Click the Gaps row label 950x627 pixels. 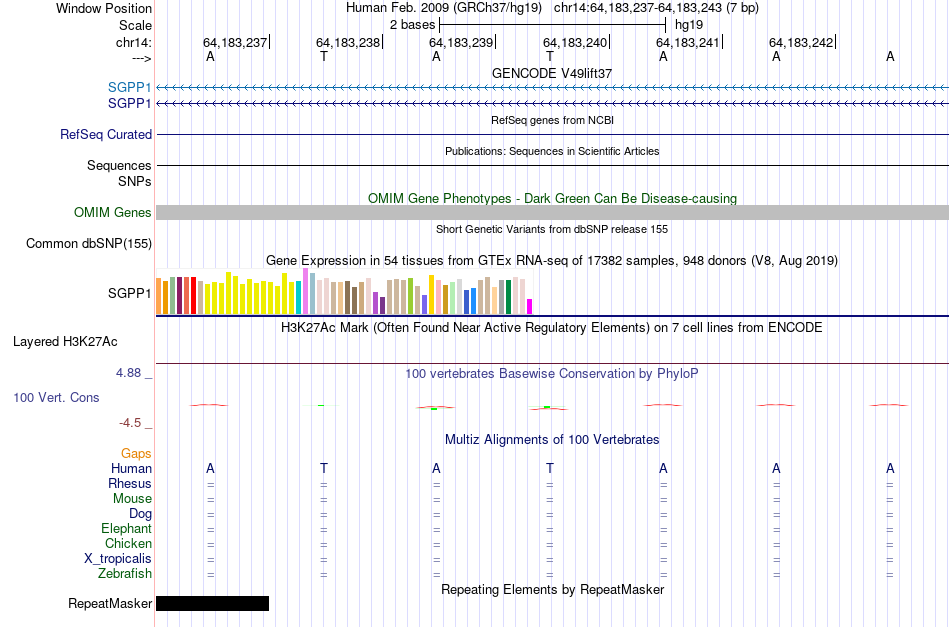point(136,454)
